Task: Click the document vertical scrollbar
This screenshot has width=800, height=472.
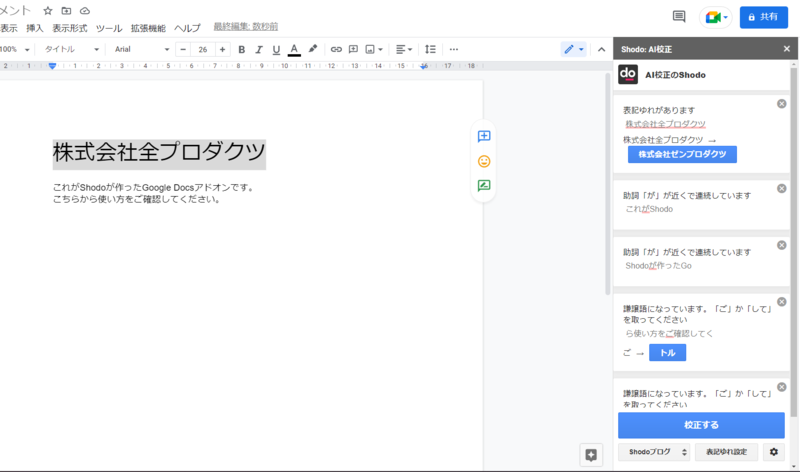Action: (x=607, y=184)
